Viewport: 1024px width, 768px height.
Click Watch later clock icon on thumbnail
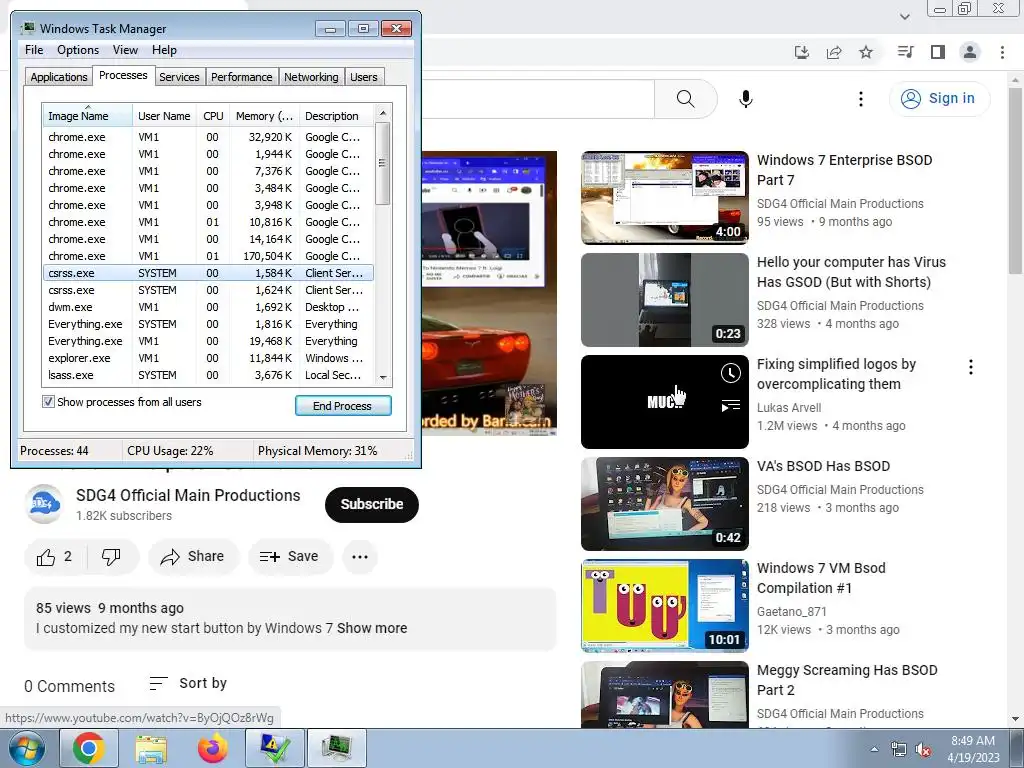point(730,373)
